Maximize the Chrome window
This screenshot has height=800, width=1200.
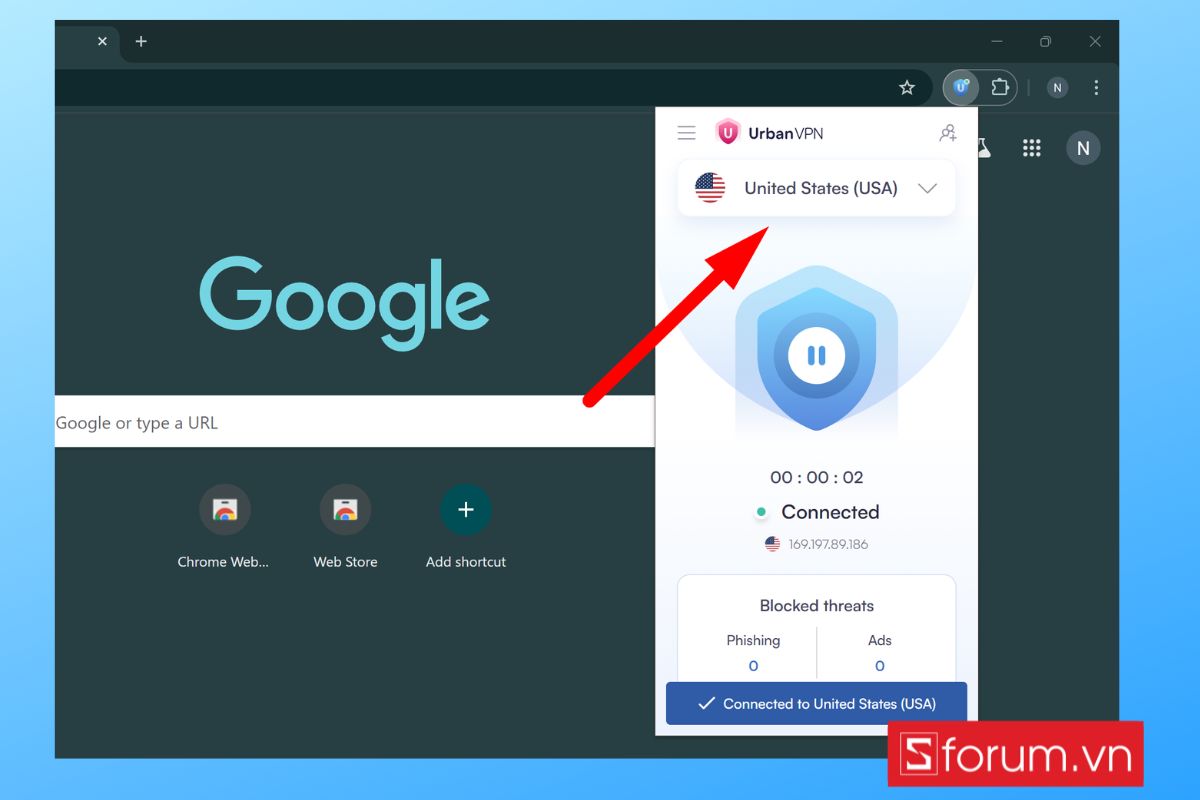[x=1045, y=41]
